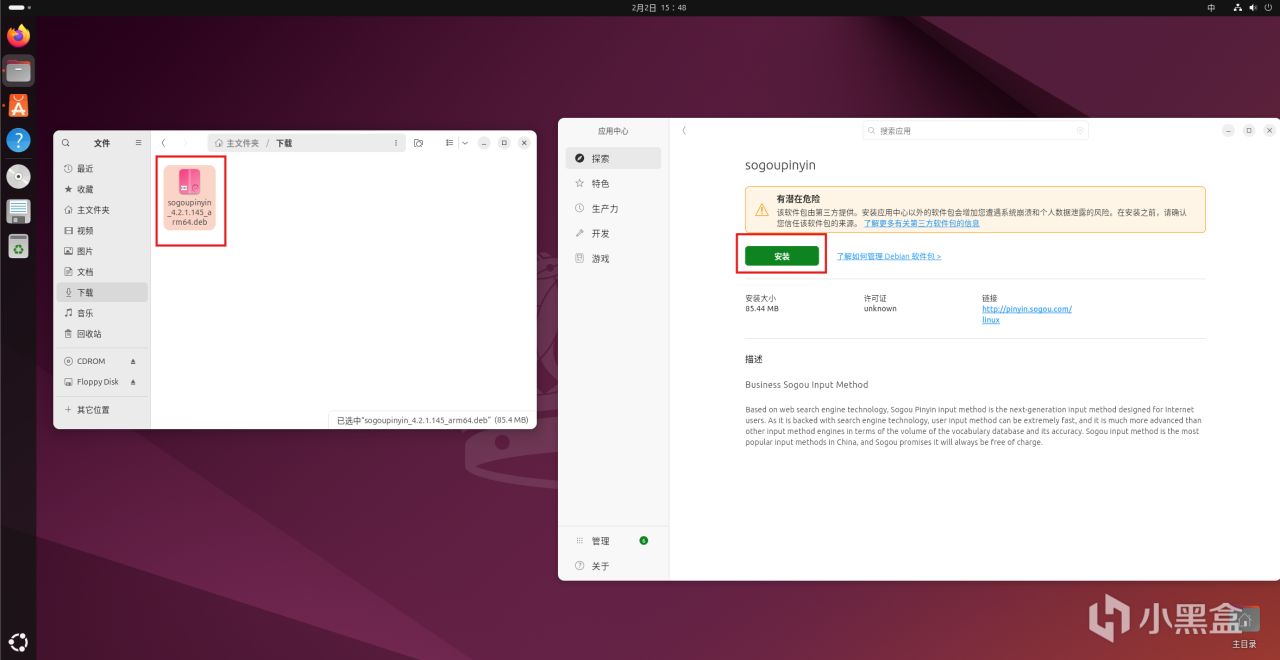Open 管理 in the App Center sidebar
The height and width of the screenshot is (660, 1280).
coord(613,541)
